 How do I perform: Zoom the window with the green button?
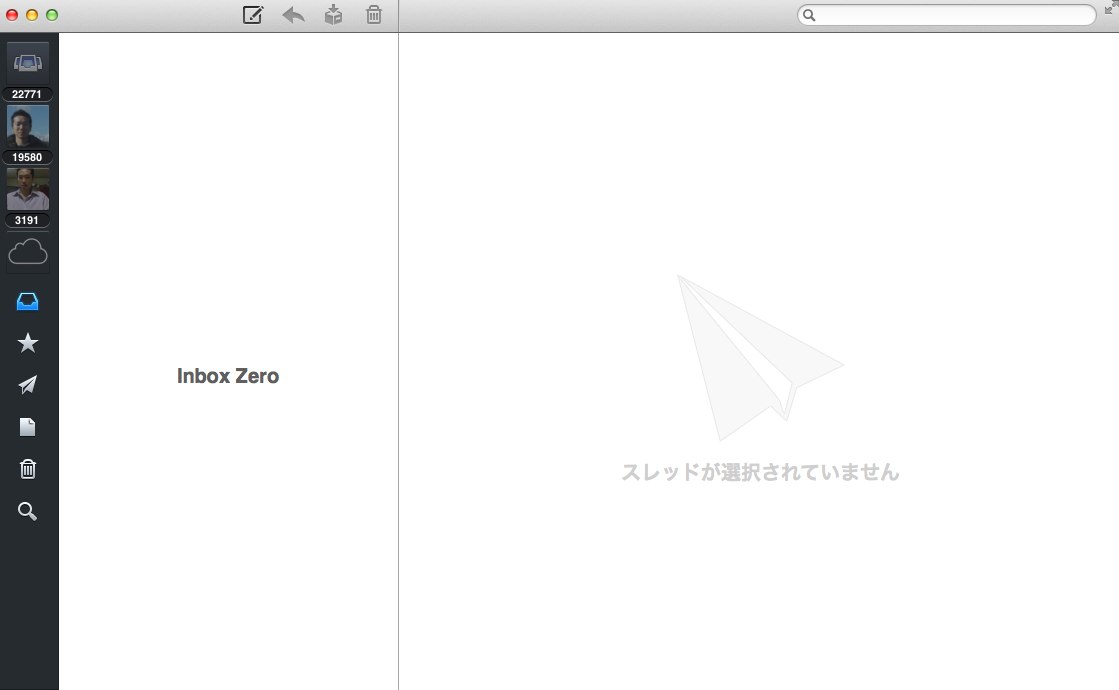(x=52, y=15)
